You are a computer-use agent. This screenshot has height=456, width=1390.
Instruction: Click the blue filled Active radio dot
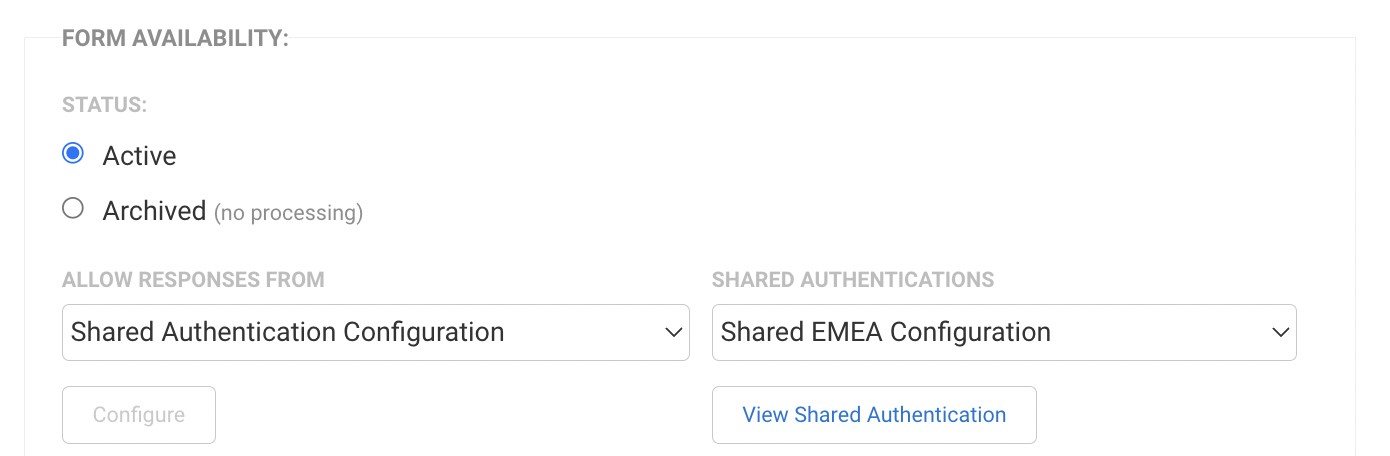point(72,154)
